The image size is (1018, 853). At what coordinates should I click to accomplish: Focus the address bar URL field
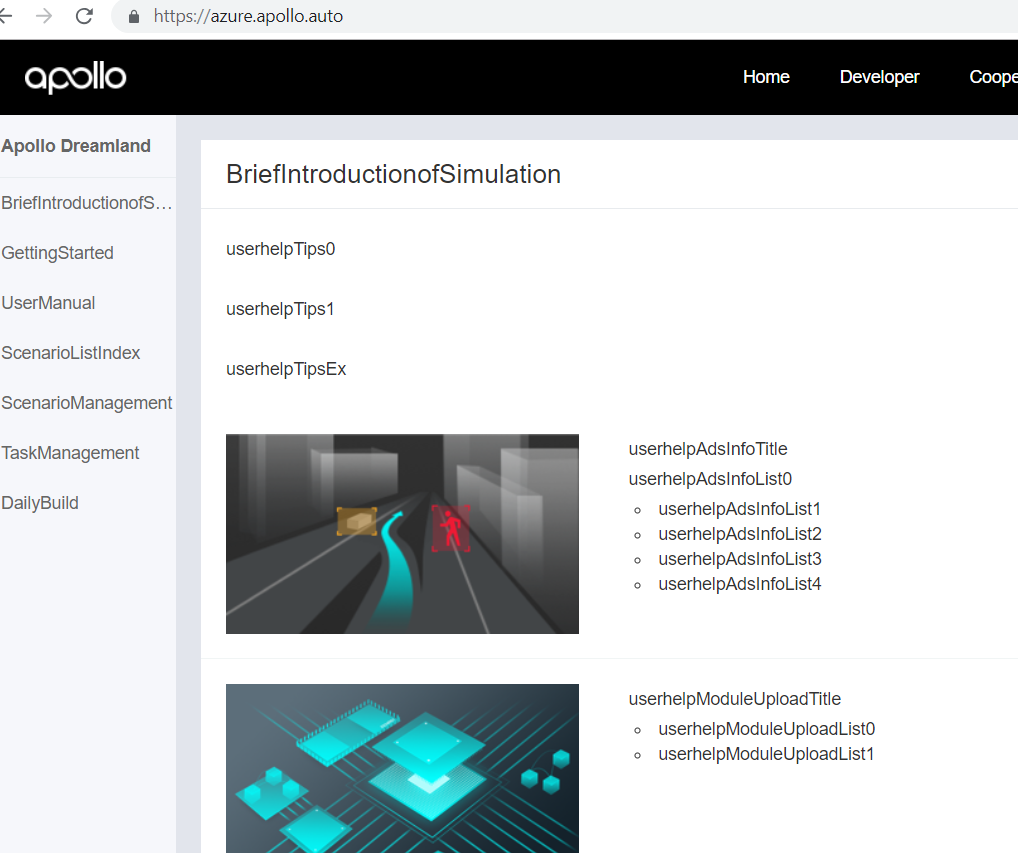[x=565, y=16]
